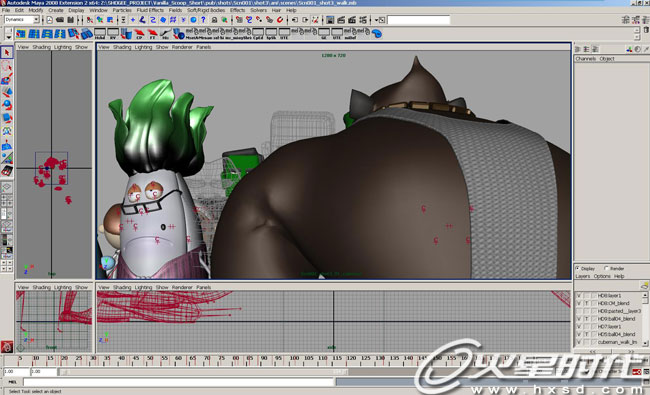Open the Dynamics menu set dropdown

click(36, 19)
